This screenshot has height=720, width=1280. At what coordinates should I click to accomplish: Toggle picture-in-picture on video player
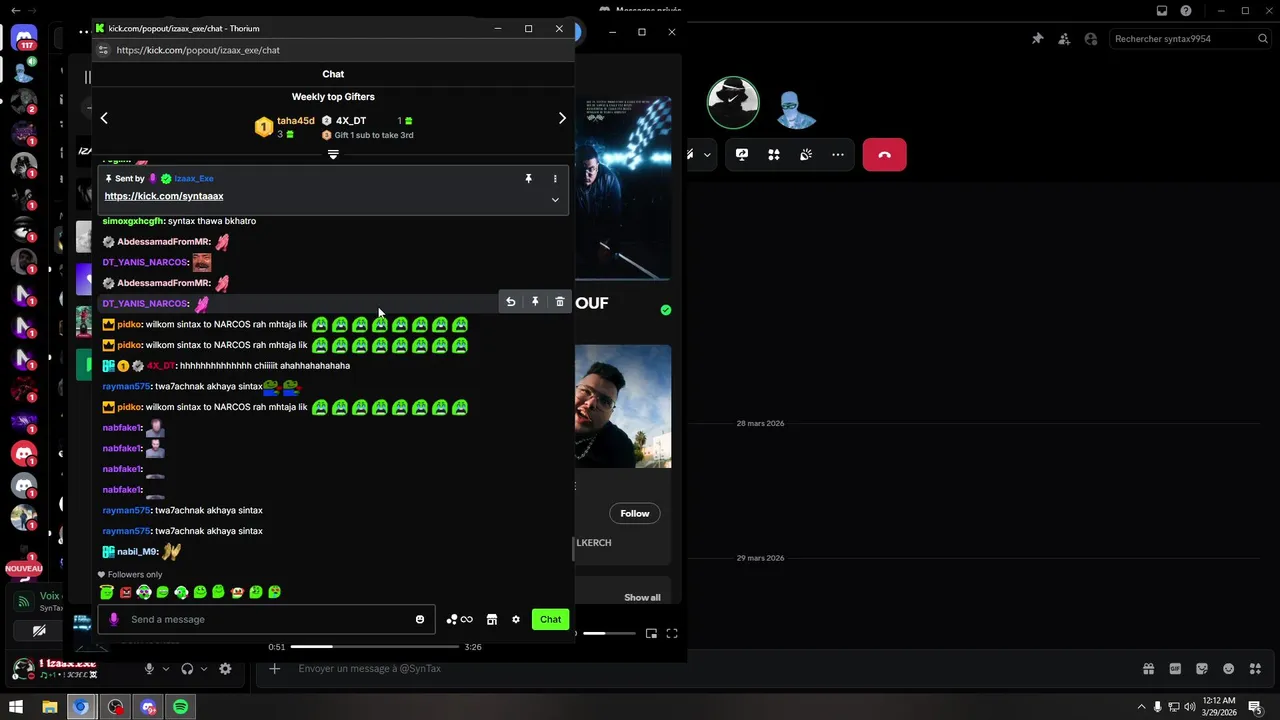point(651,633)
